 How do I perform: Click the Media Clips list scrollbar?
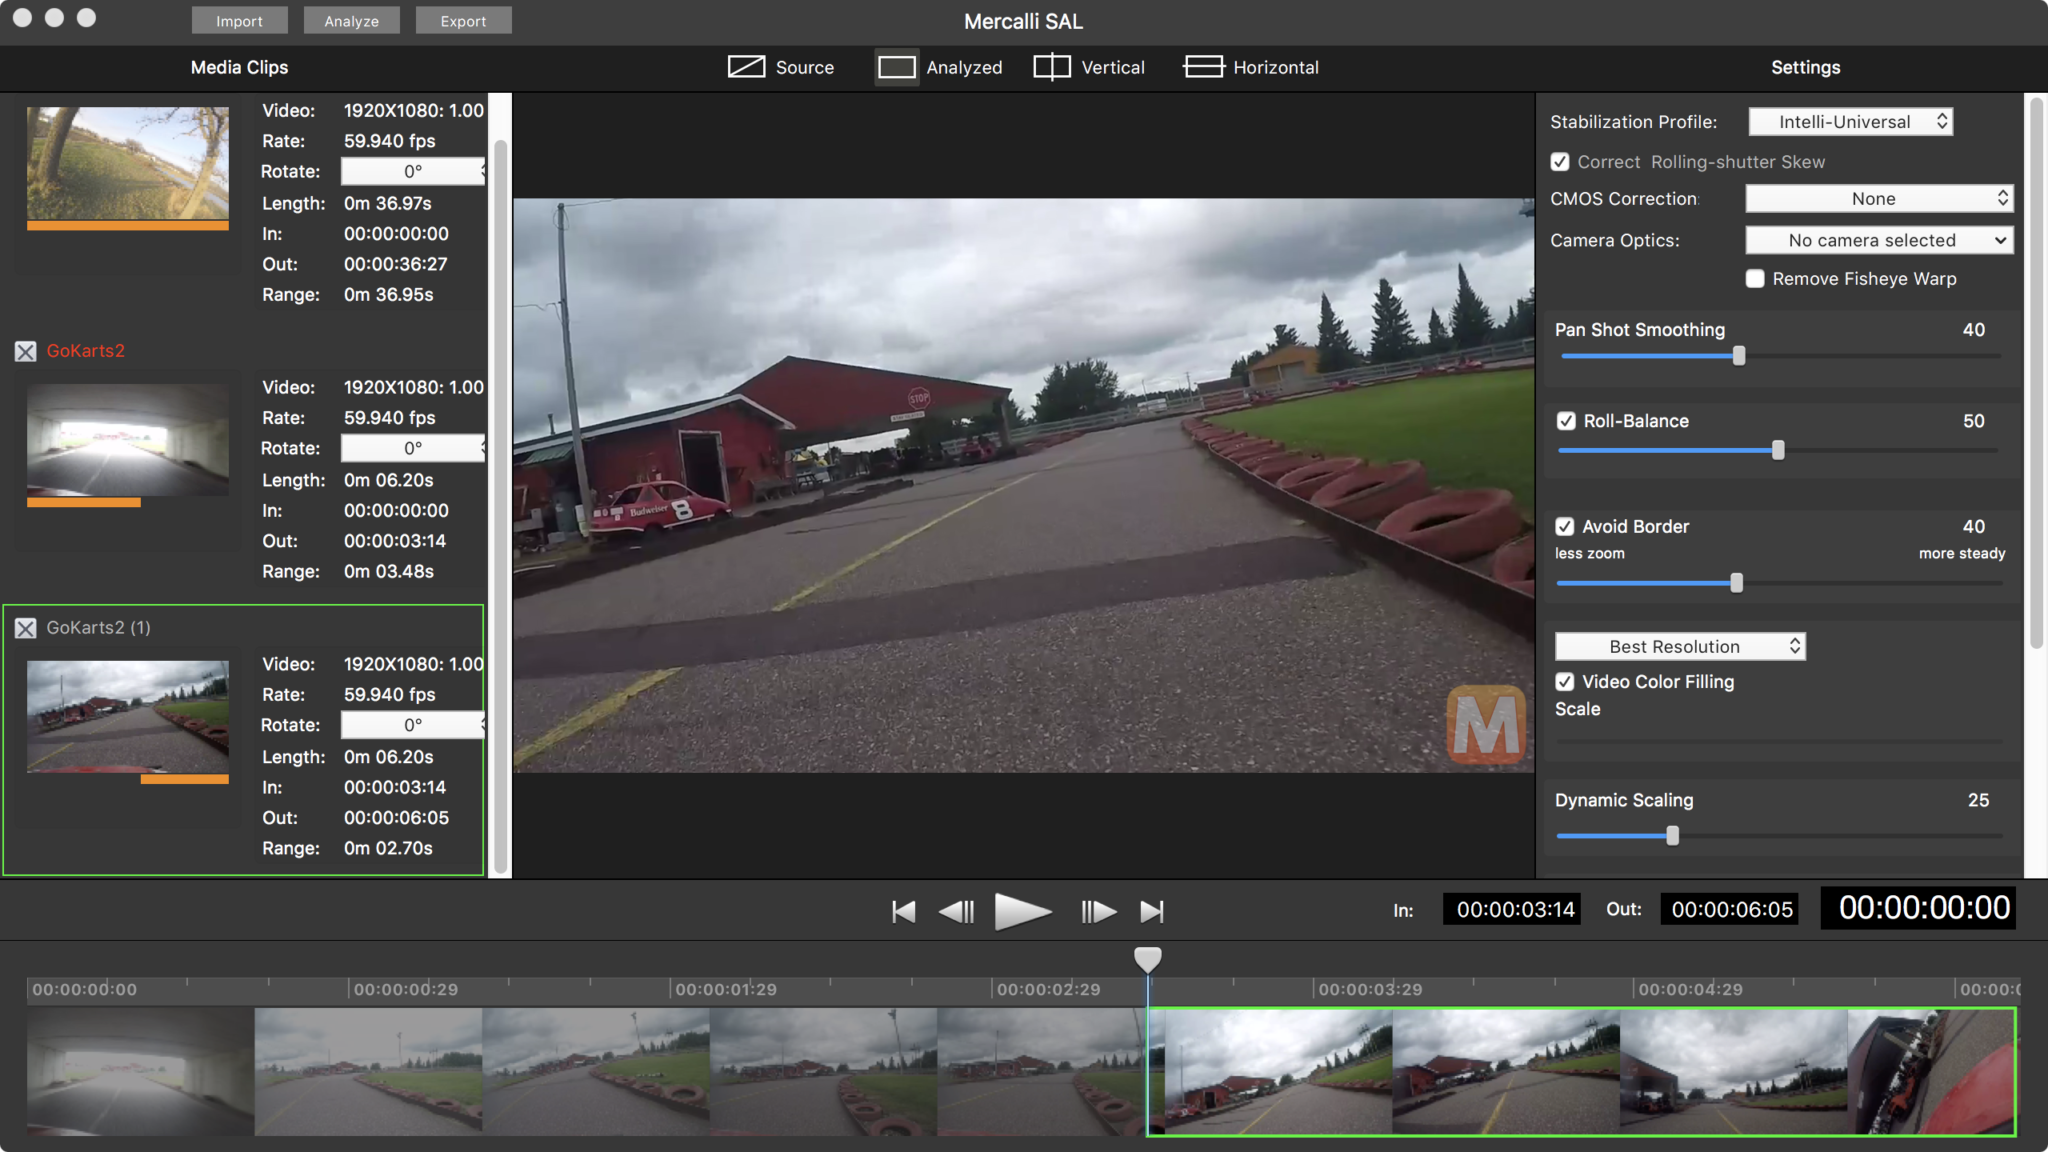(501, 505)
